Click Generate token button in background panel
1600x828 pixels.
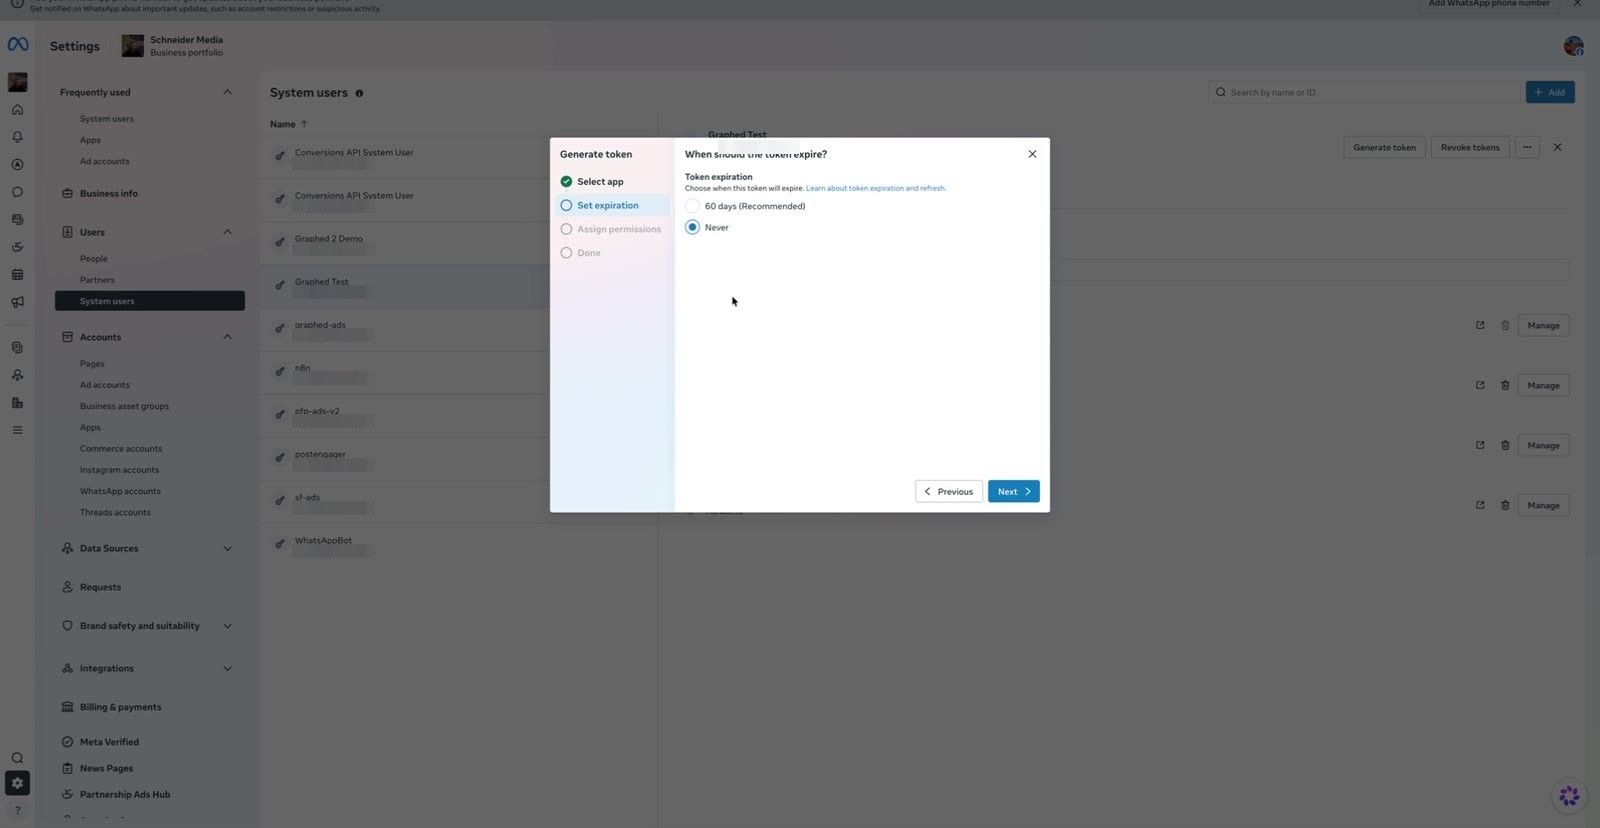coord(1384,147)
